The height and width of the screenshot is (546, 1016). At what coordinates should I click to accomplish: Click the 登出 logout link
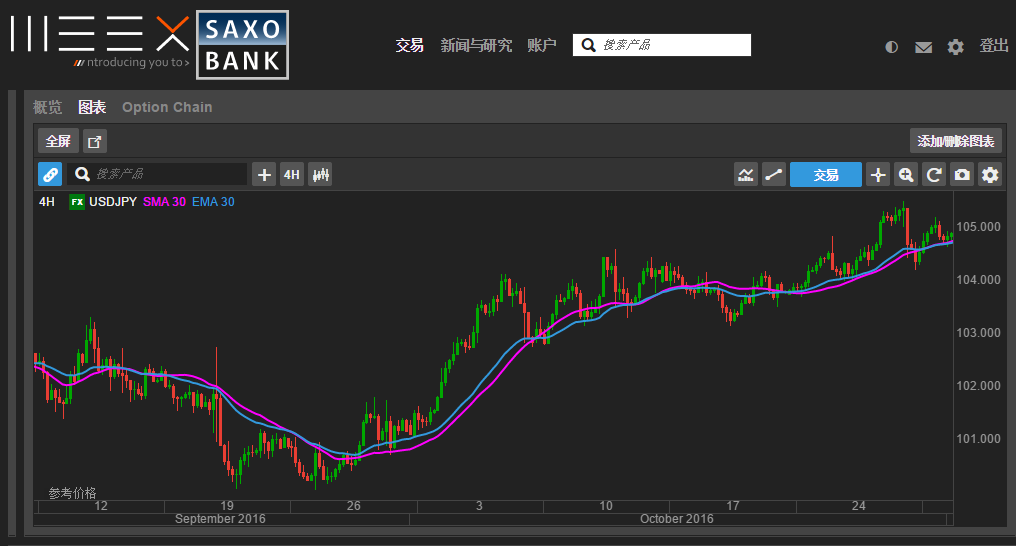coord(994,45)
